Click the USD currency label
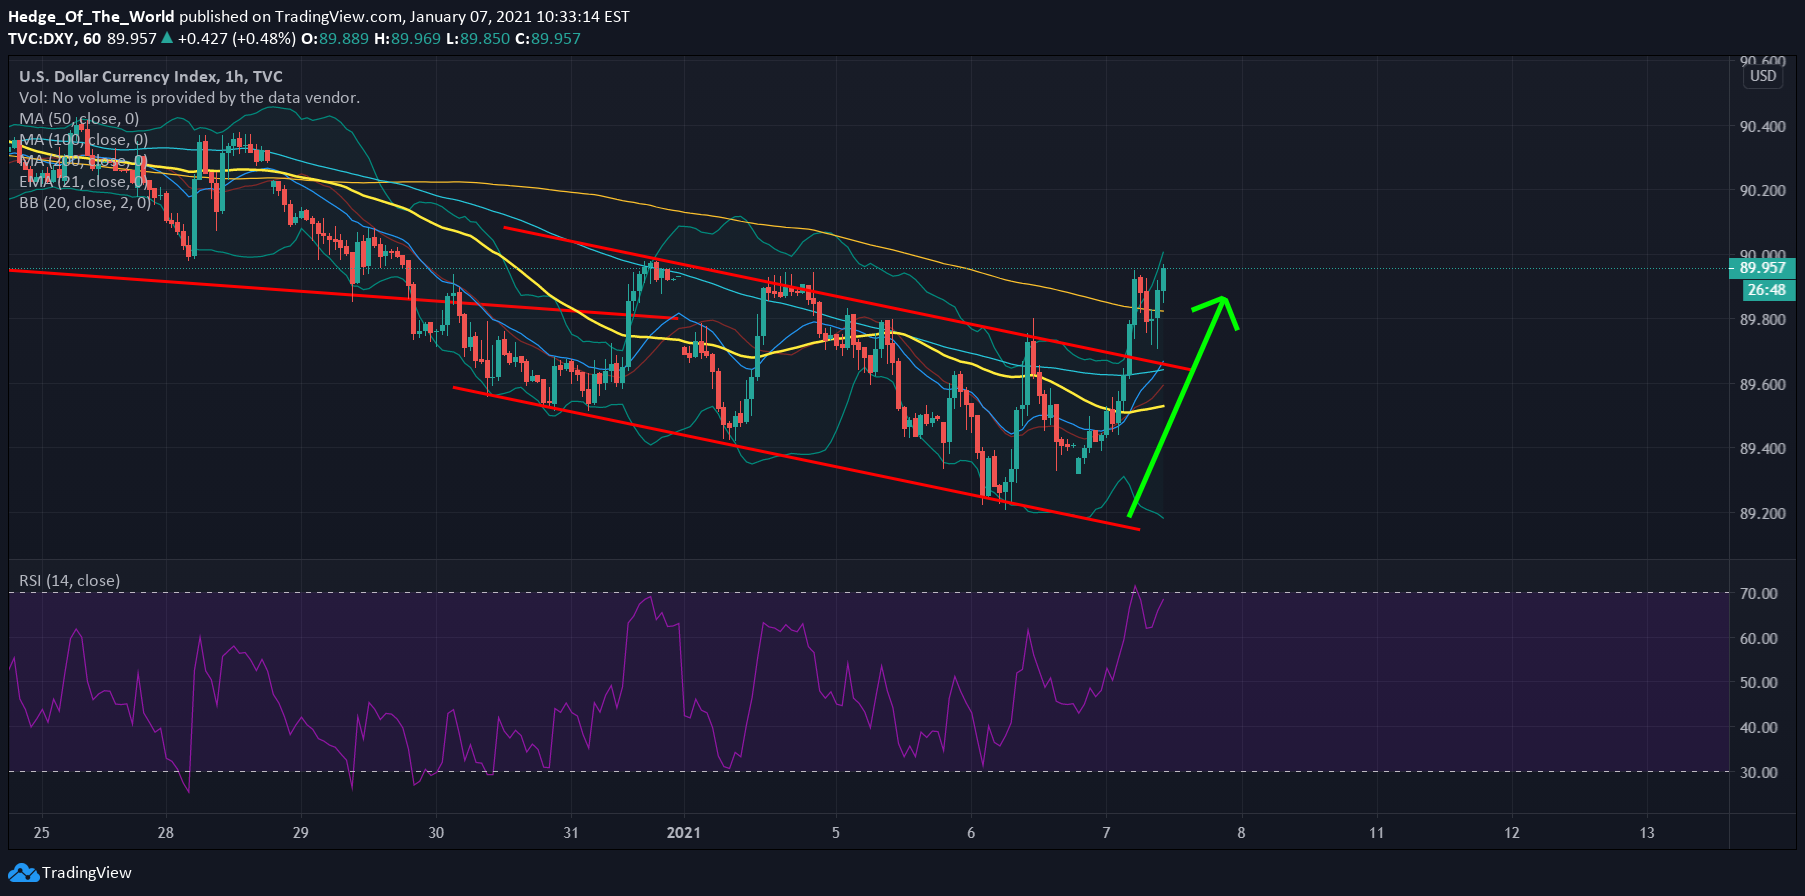This screenshot has width=1805, height=896. pyautogui.click(x=1763, y=76)
